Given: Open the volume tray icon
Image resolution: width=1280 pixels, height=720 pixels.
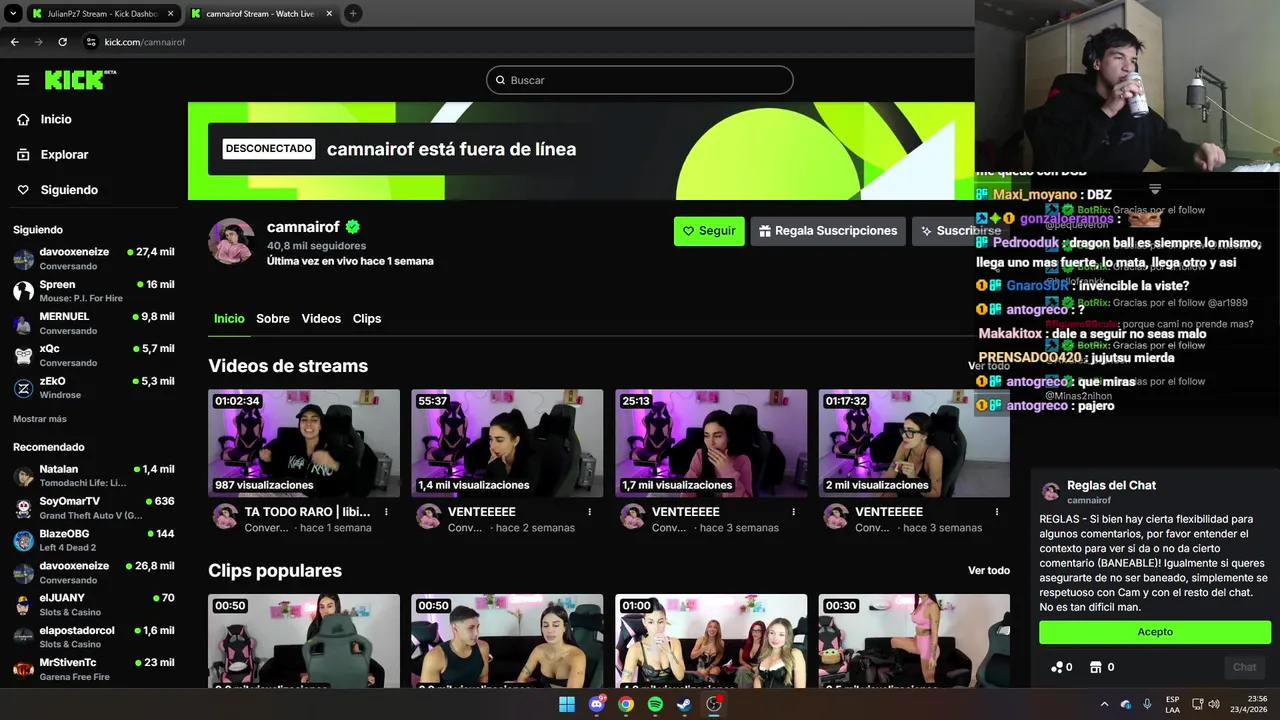Looking at the screenshot, I should tap(1214, 704).
